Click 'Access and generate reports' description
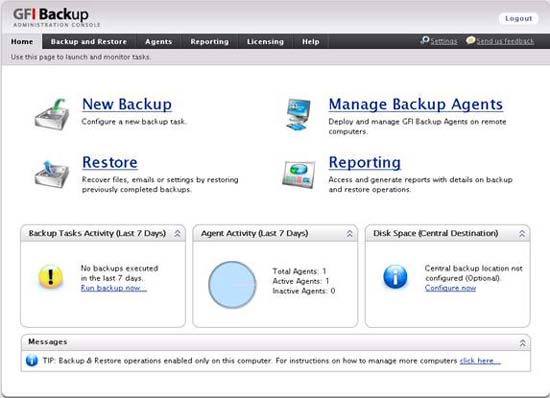The height and width of the screenshot is (398, 550). 421,184
